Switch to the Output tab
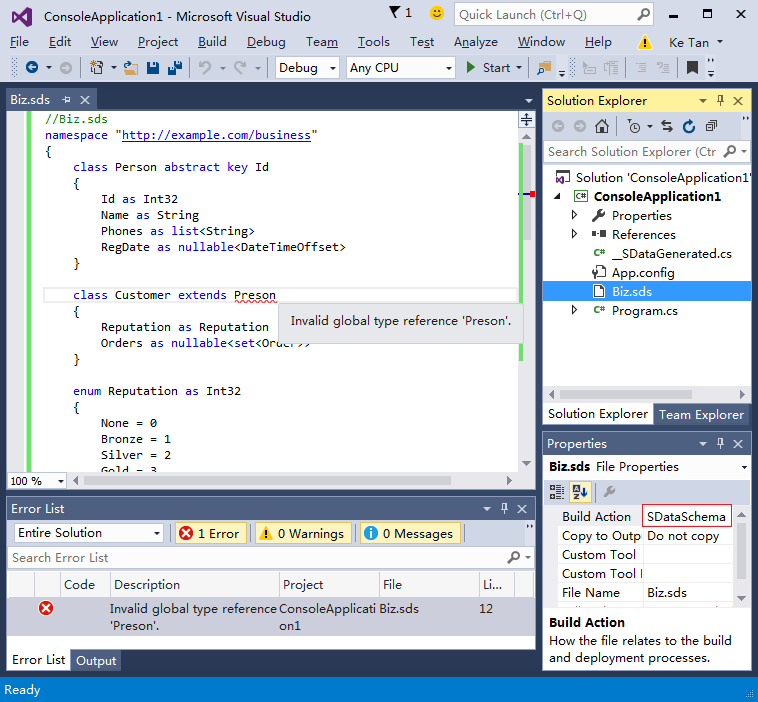This screenshot has height=702, width=758. (96, 660)
